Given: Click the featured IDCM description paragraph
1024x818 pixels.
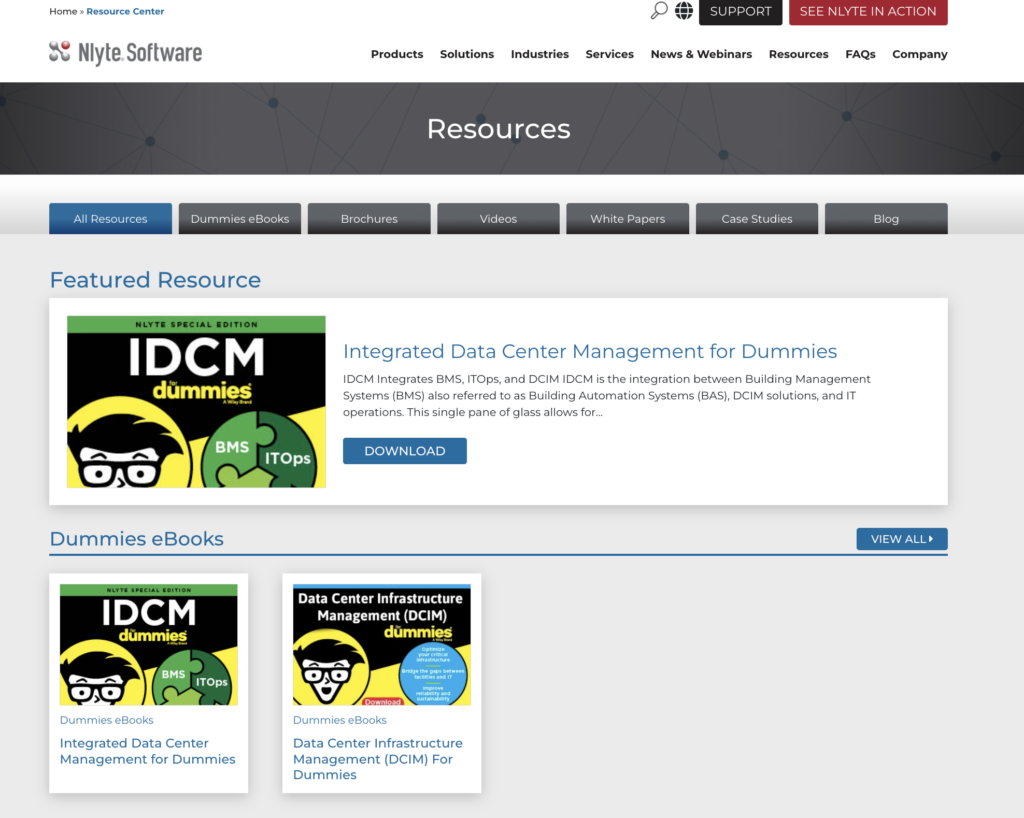Looking at the screenshot, I should click(607, 396).
